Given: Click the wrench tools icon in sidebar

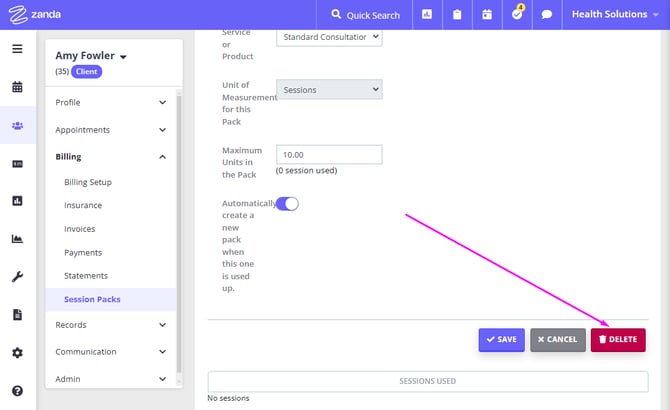Looking at the screenshot, I should 17,277.
